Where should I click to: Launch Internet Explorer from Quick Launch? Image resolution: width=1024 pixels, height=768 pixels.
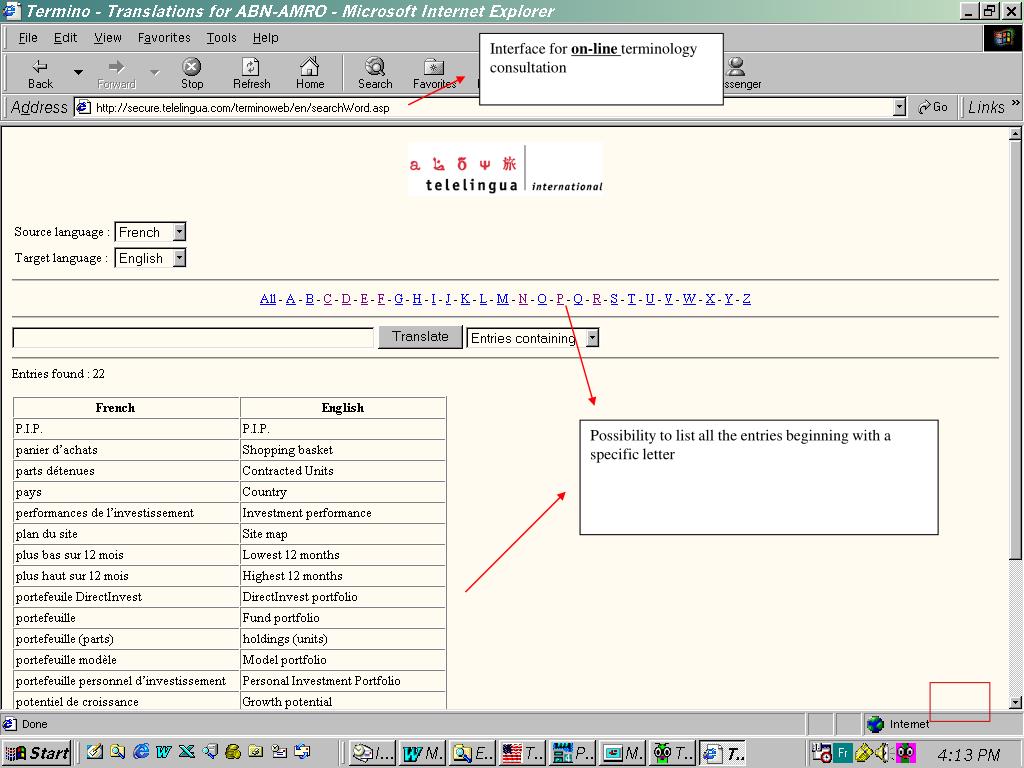point(141,752)
